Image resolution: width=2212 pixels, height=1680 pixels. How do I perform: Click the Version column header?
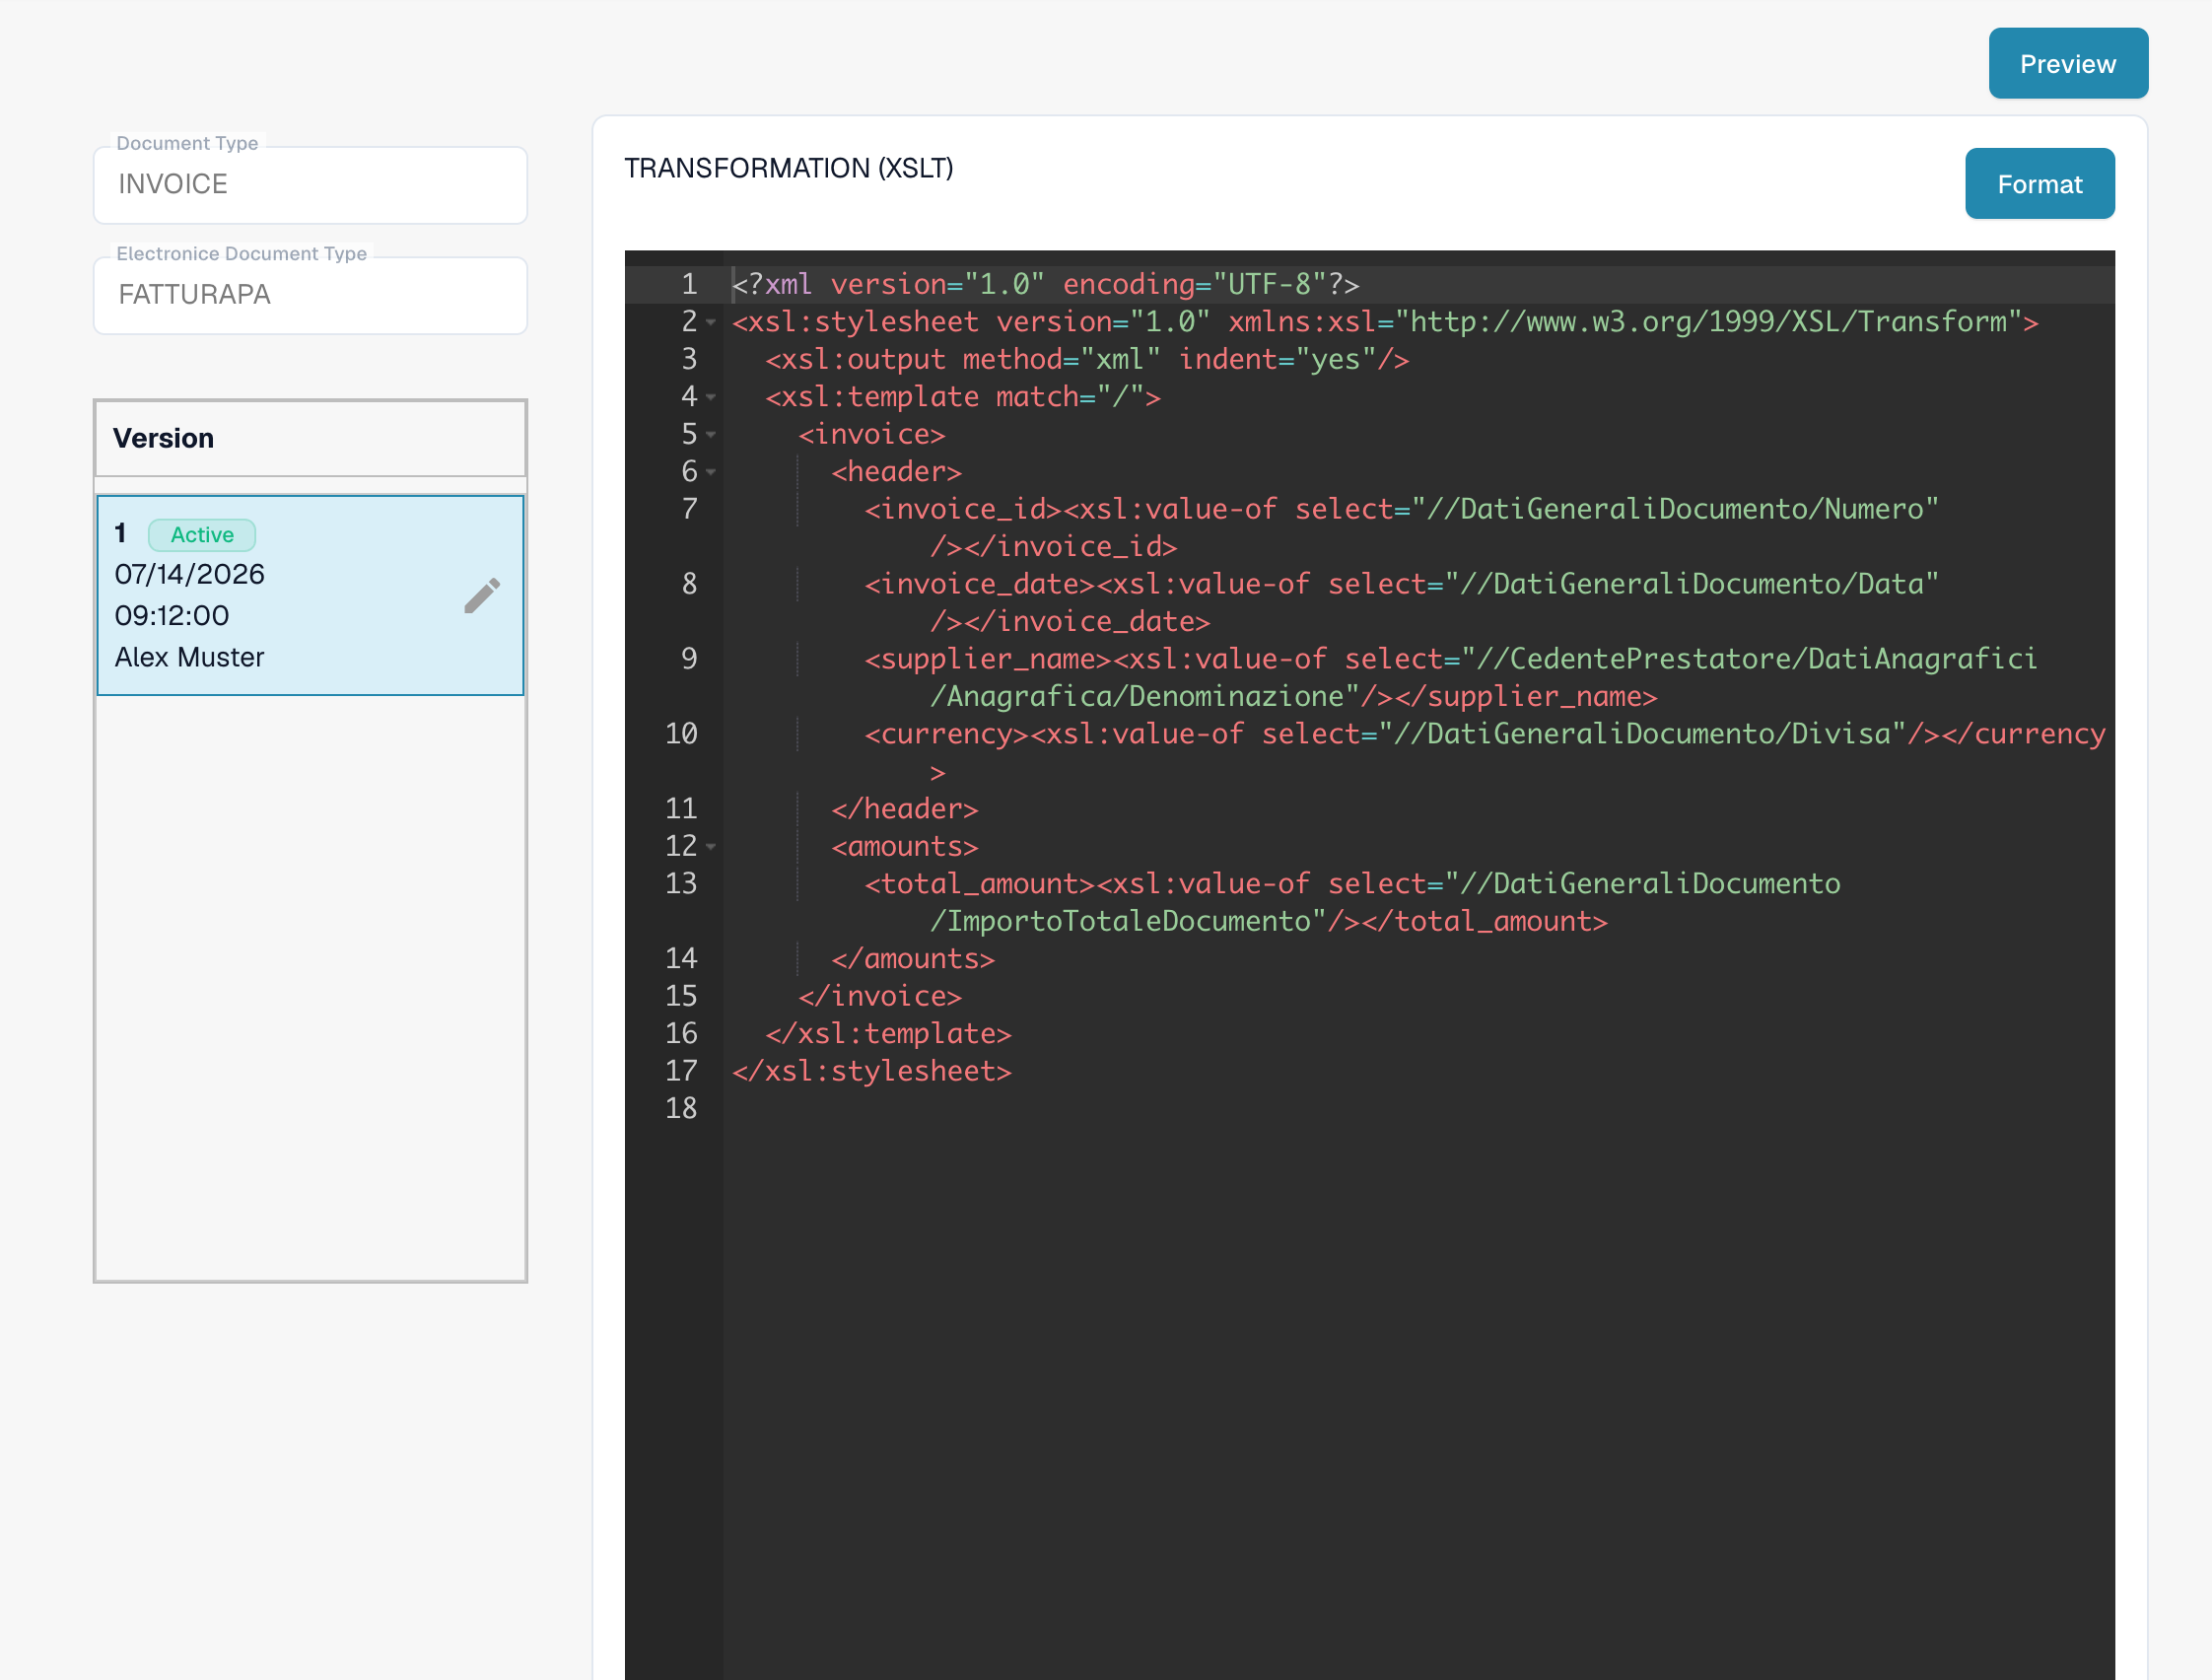coord(310,439)
